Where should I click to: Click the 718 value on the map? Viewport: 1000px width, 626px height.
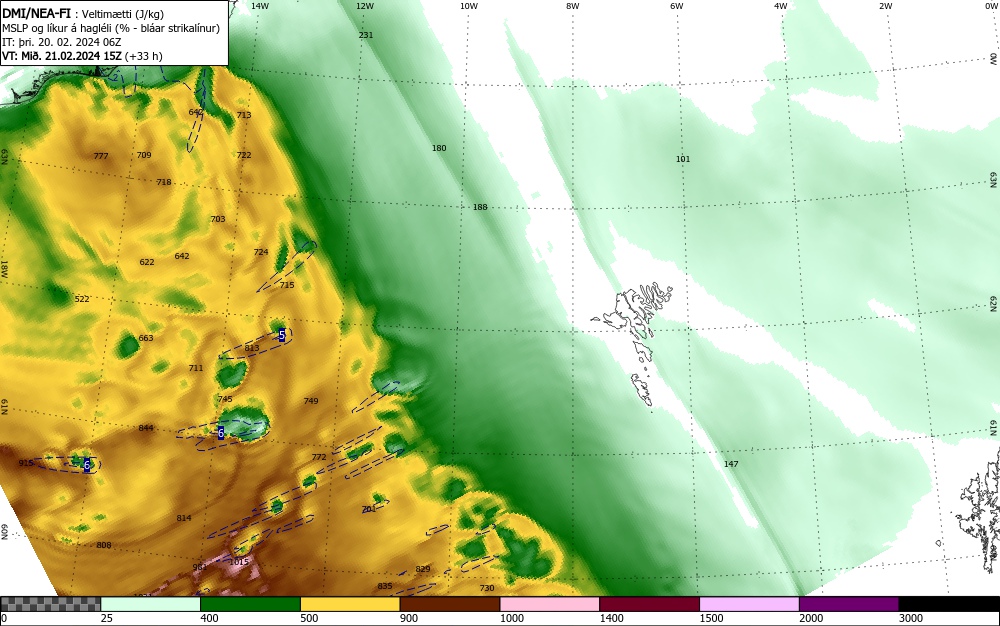tap(164, 182)
